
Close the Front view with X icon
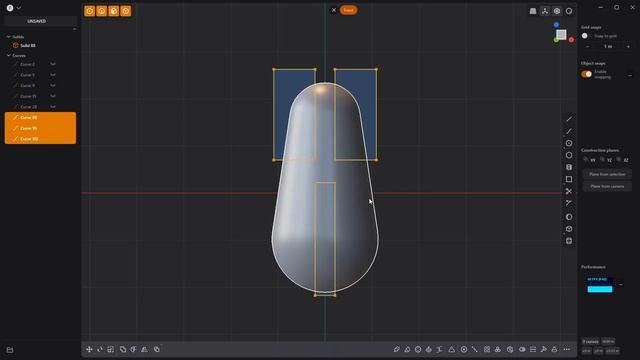pos(334,10)
